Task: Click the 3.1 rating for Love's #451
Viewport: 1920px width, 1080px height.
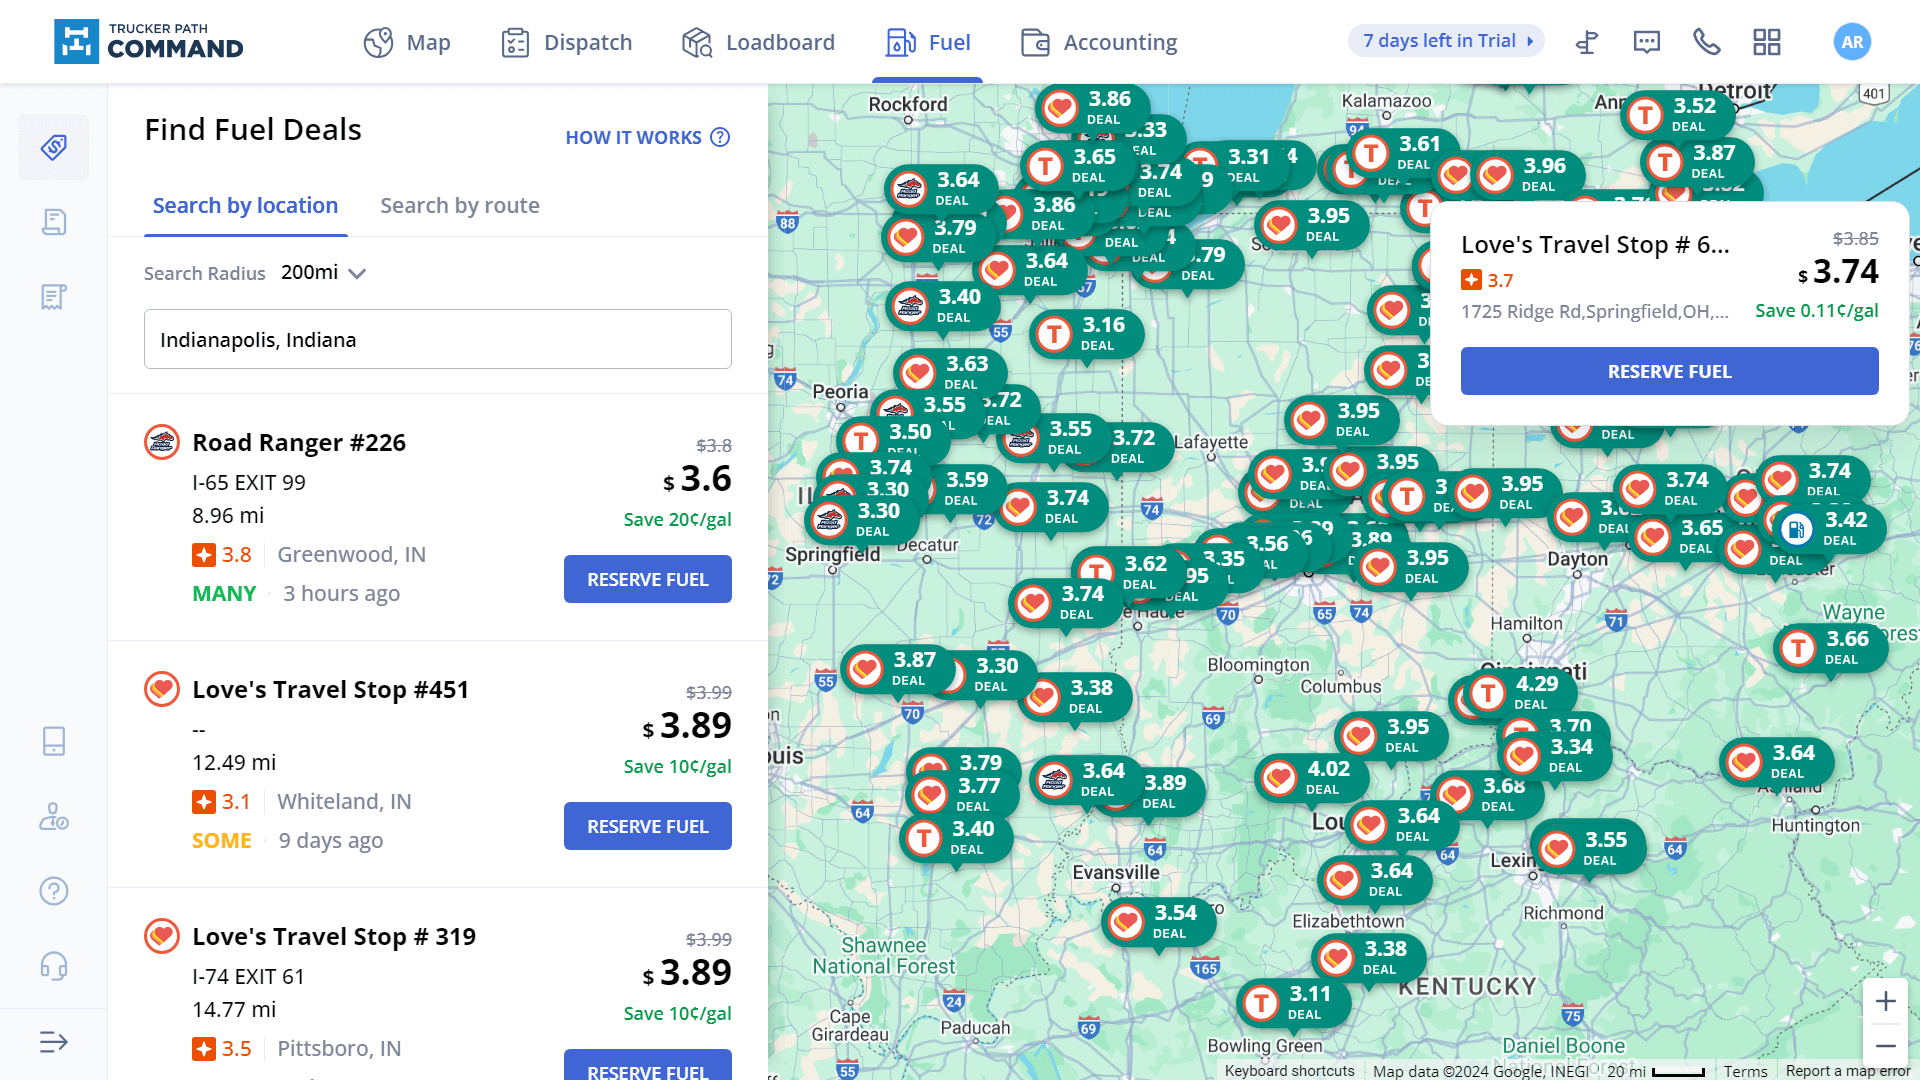Action: 222,801
